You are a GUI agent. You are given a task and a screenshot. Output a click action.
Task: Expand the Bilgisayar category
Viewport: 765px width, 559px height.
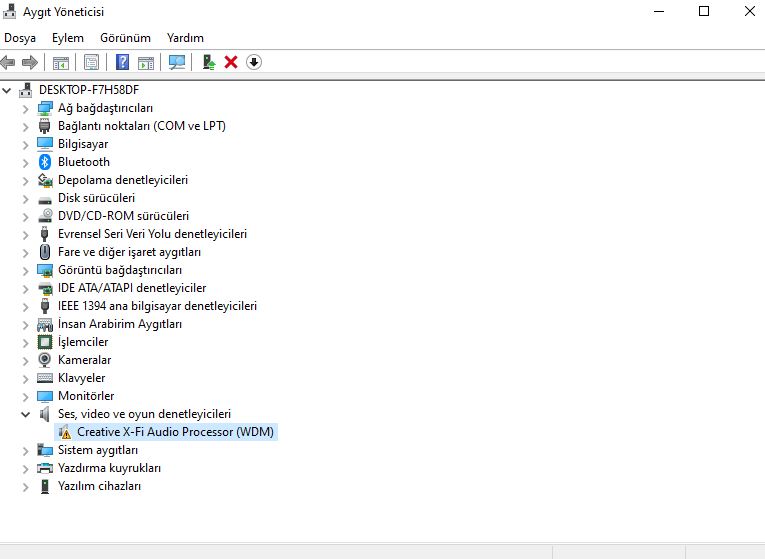click(x=25, y=145)
